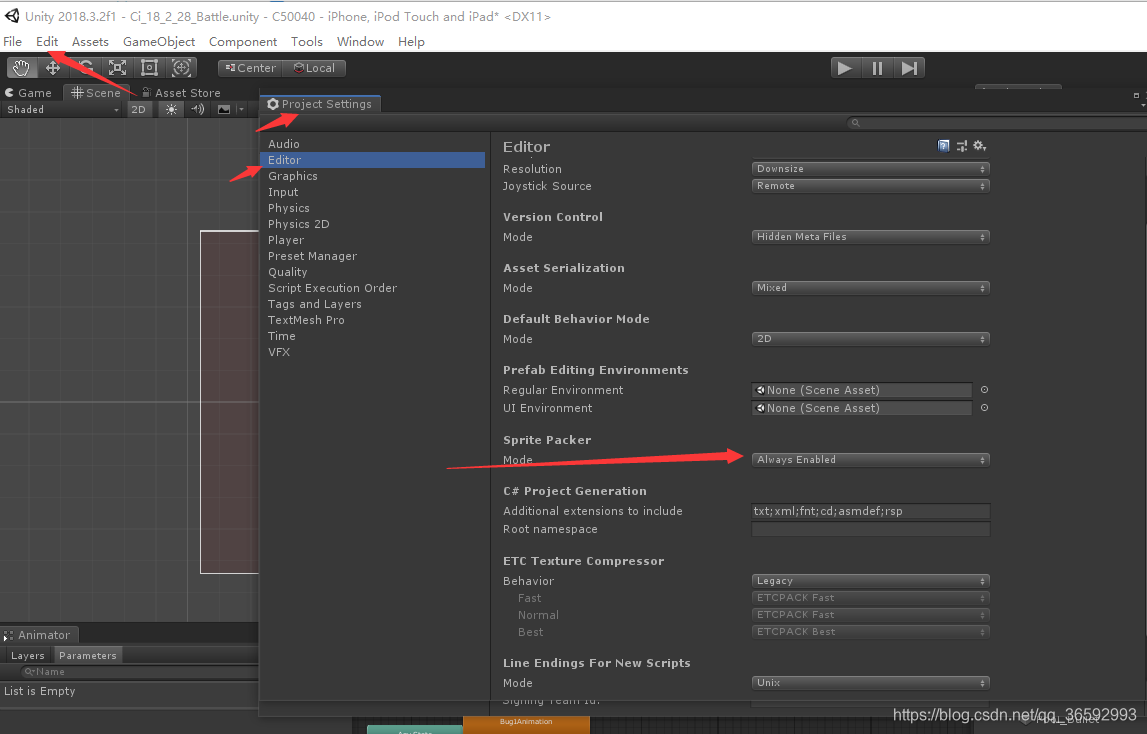Click the Root namespace field
1147x734 pixels.
[870, 530]
